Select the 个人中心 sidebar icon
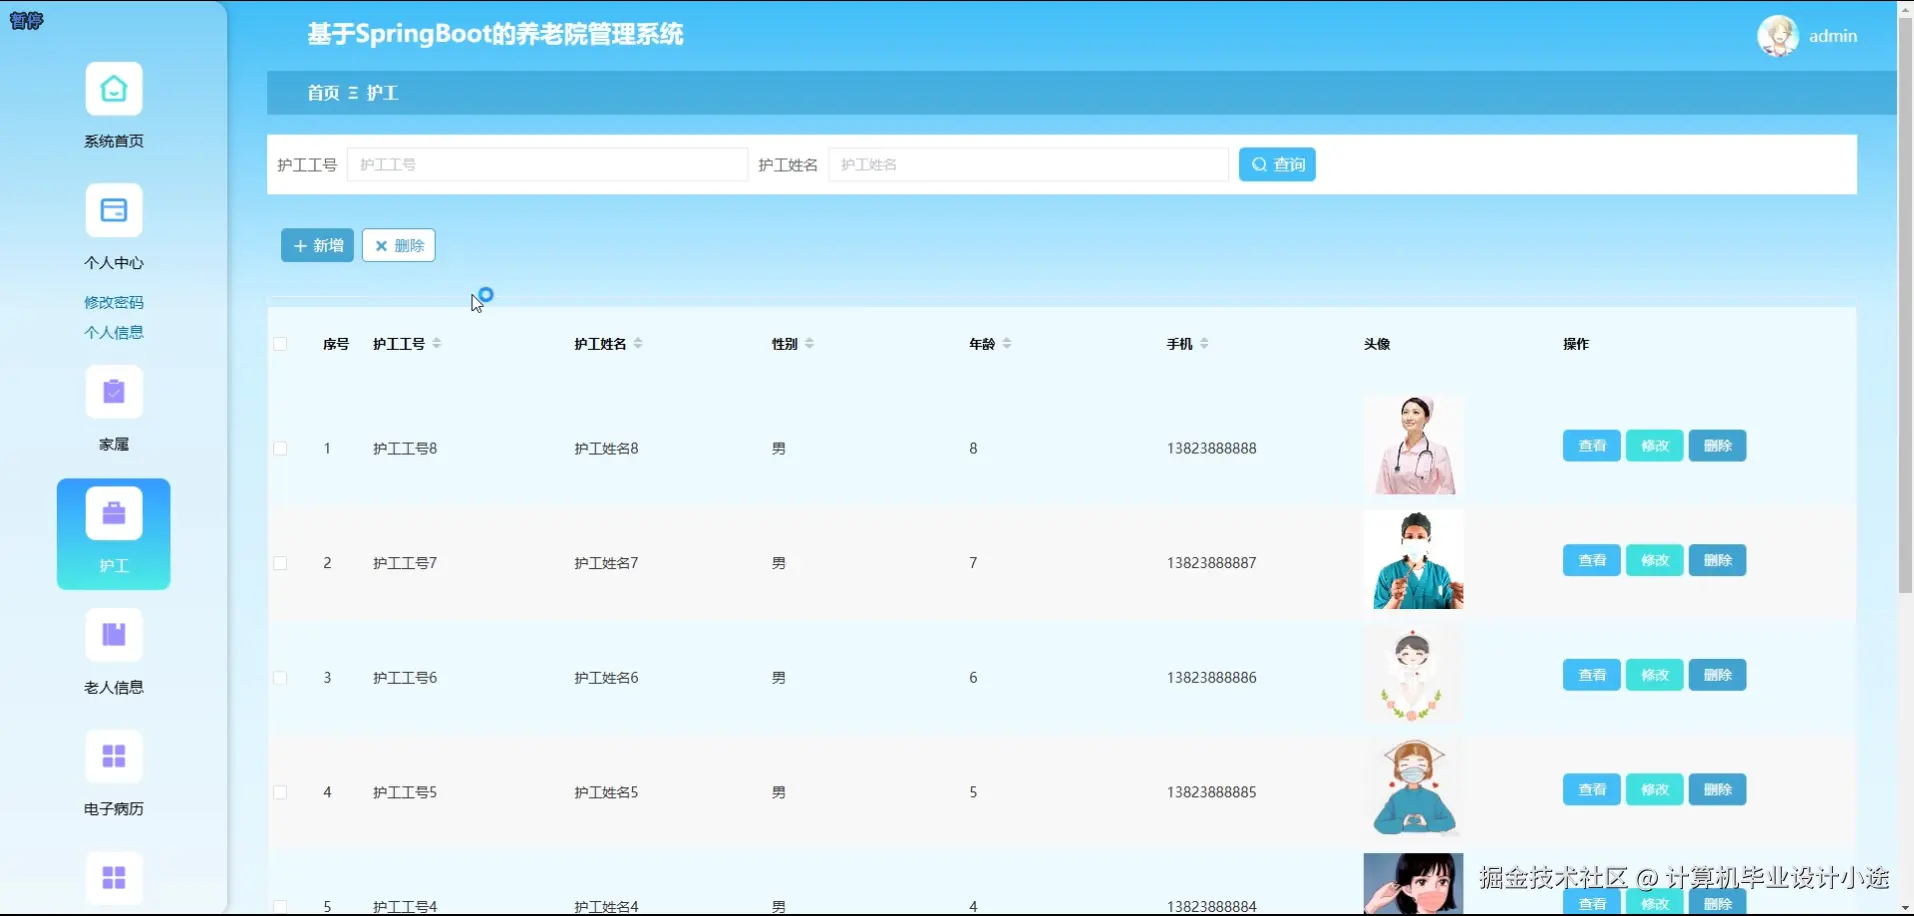1914x916 pixels. 113,210
